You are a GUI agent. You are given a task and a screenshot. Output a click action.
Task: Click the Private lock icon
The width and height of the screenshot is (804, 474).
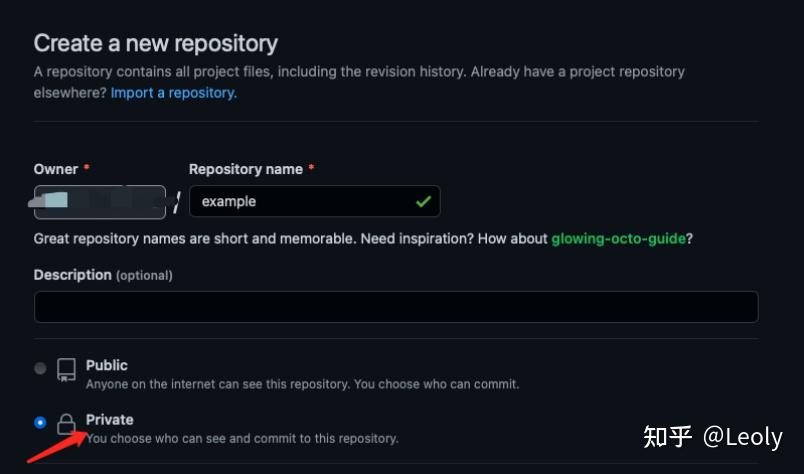[x=66, y=423]
